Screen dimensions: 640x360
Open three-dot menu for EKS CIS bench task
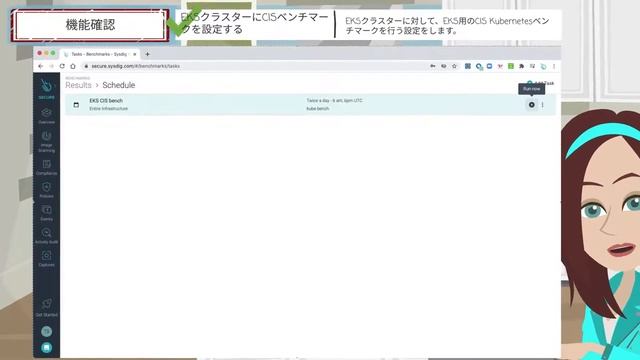pos(542,105)
